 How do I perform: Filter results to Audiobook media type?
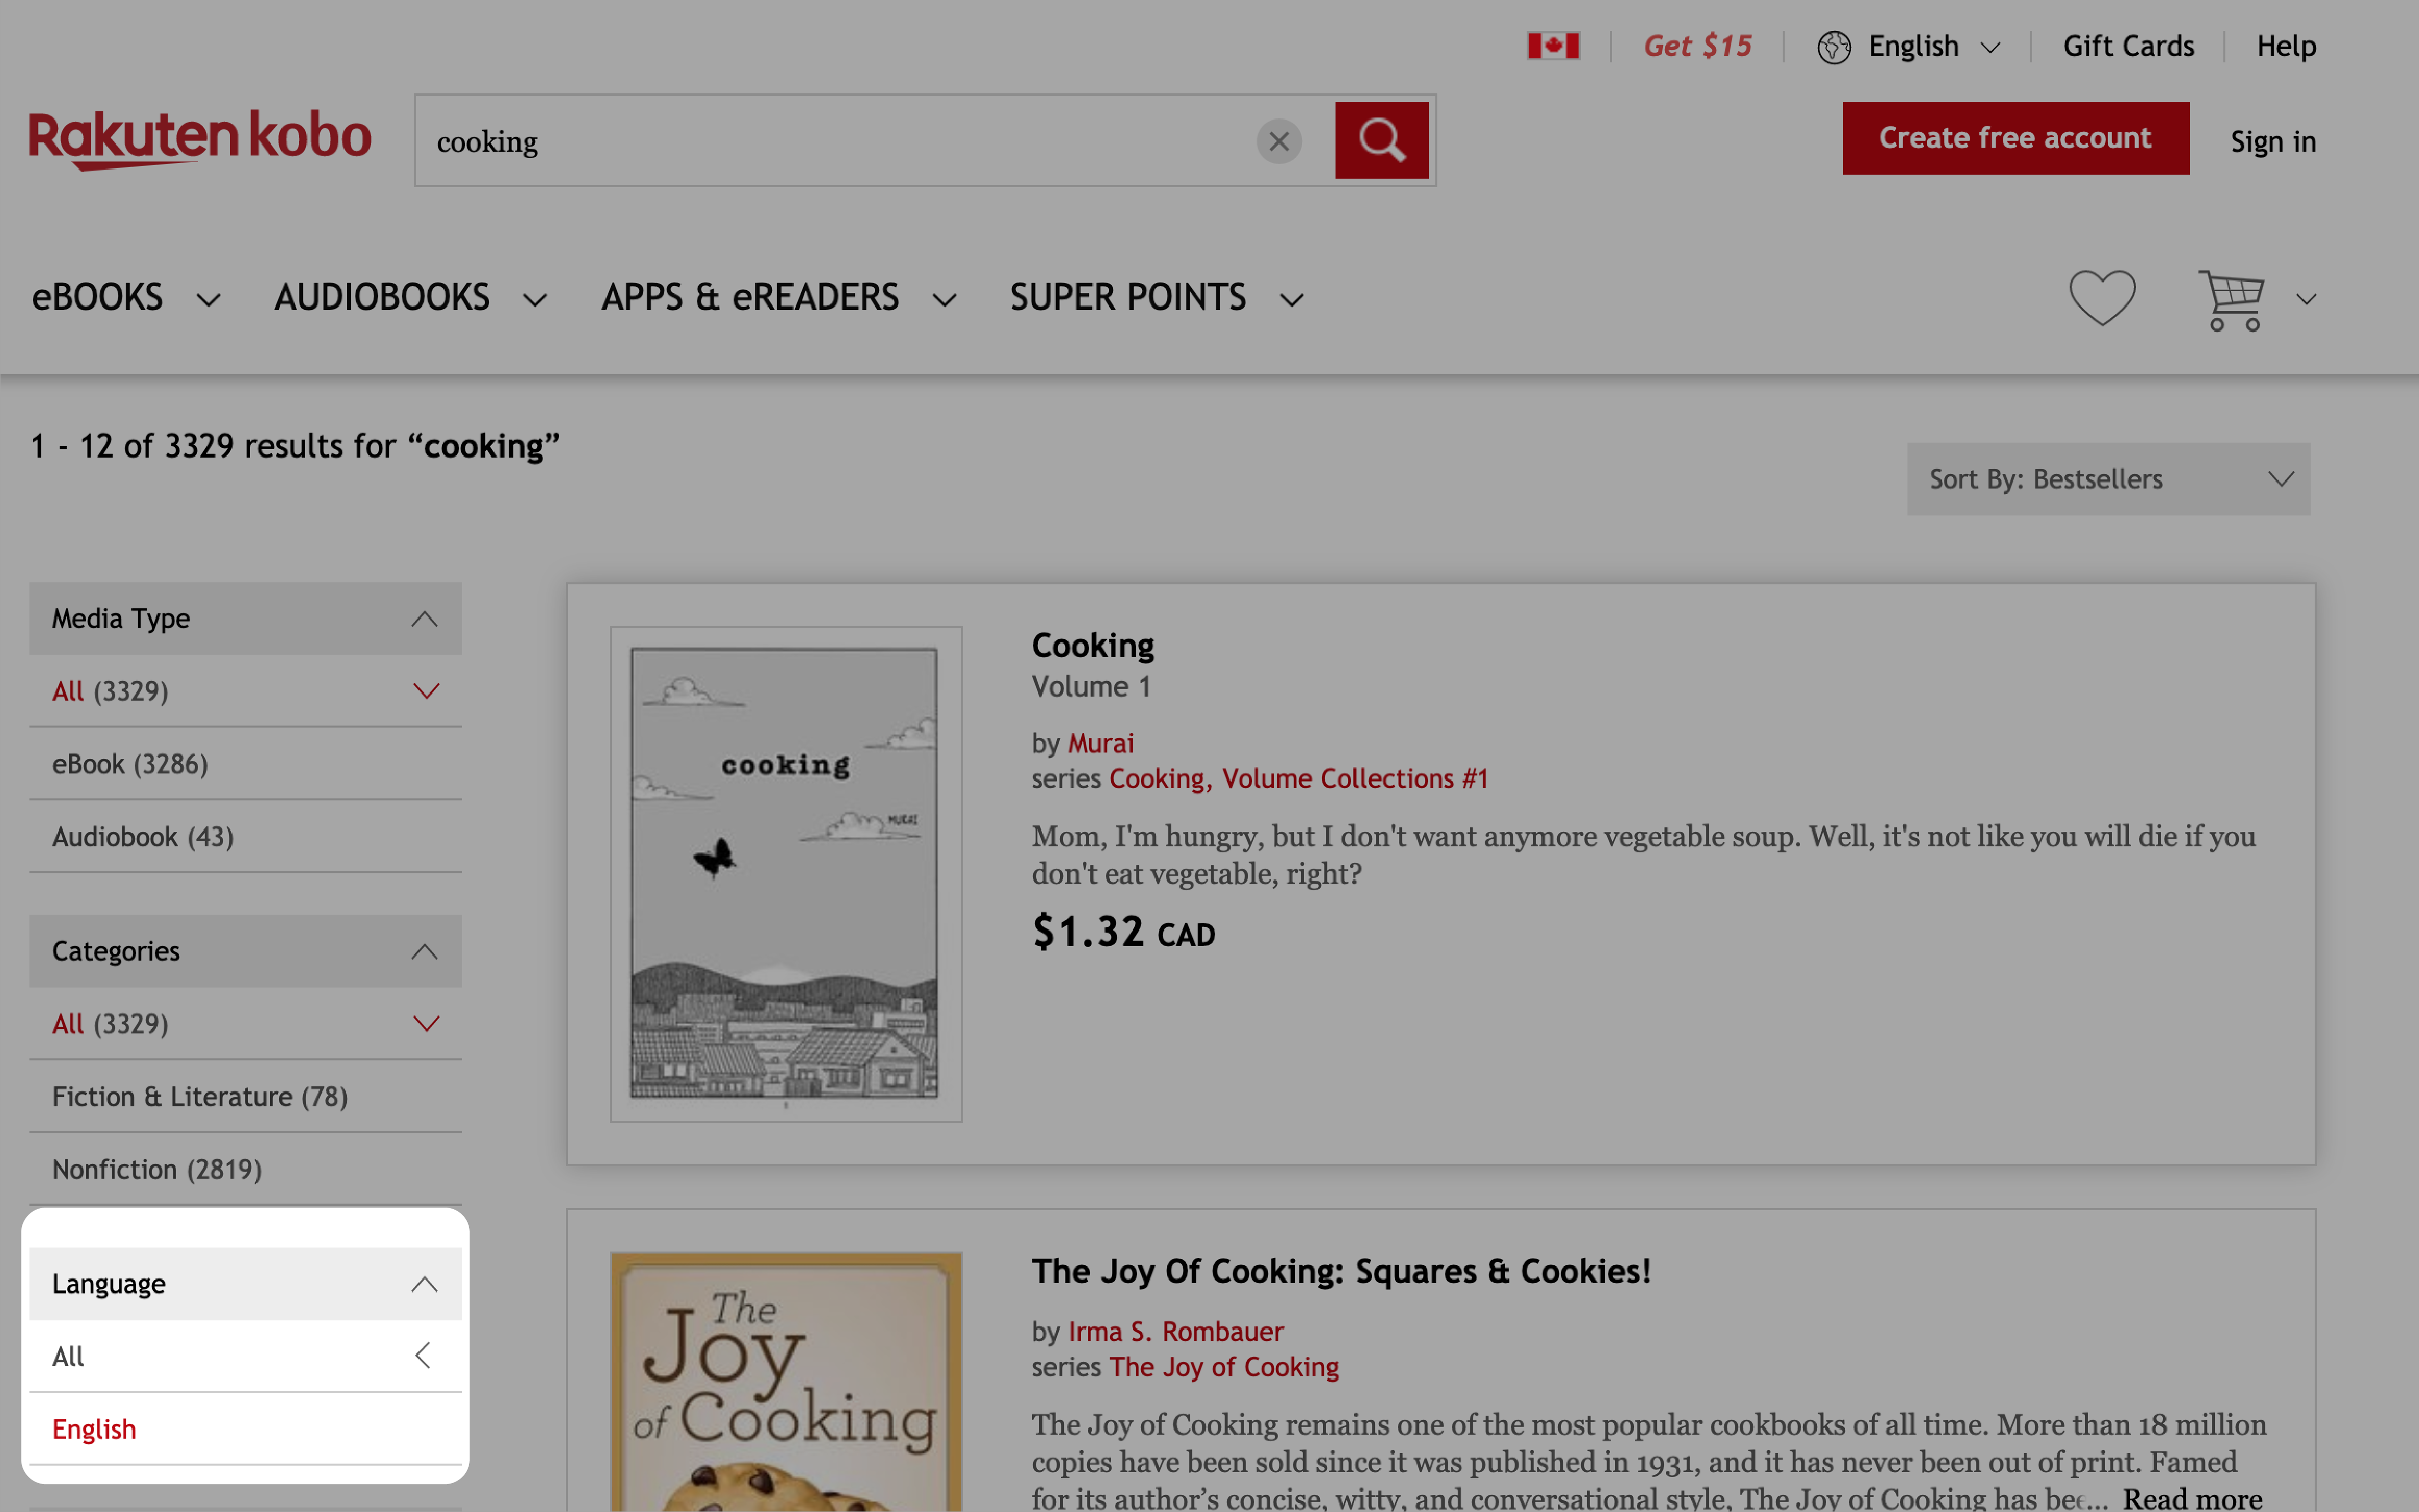[x=143, y=837]
